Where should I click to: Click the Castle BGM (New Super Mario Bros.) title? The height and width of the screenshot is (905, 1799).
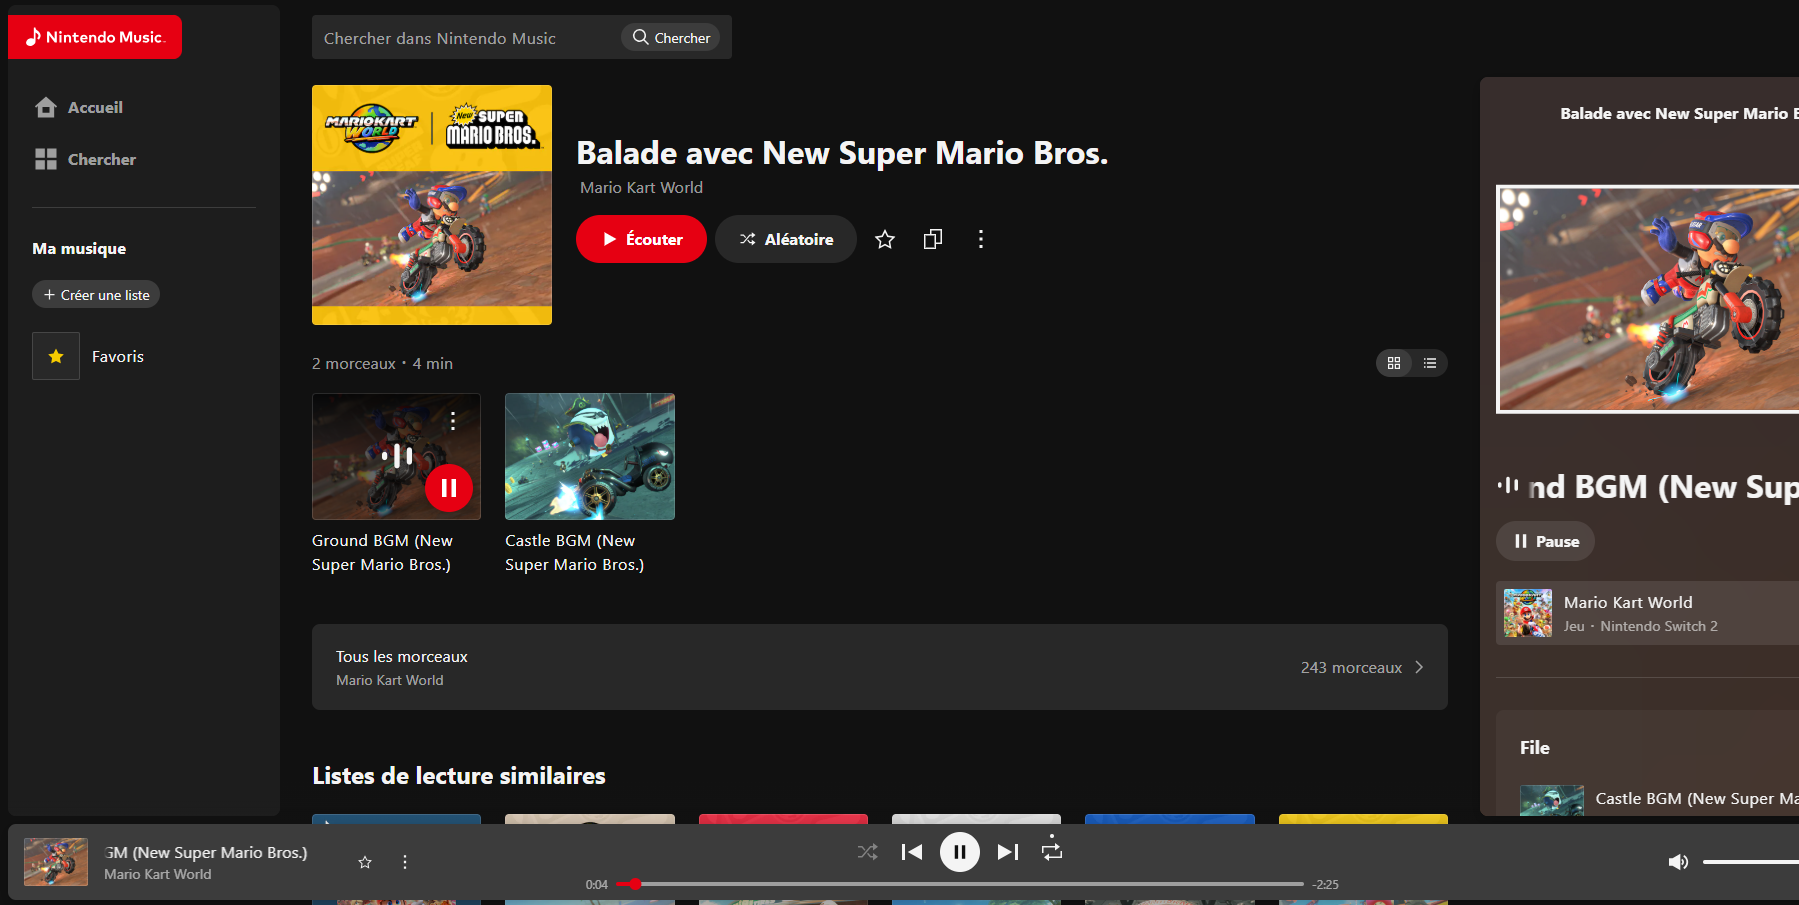575,552
